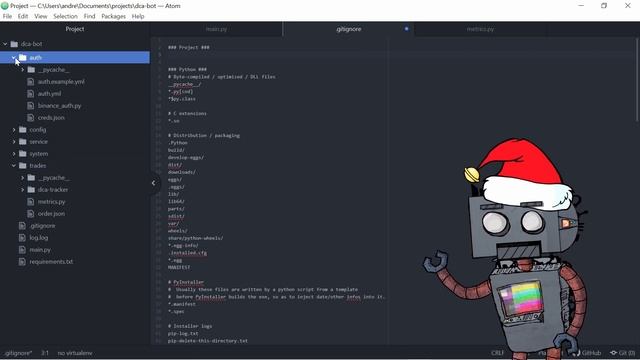Expand the system folder chevron
Screen dimensions: 640x360
(14, 154)
